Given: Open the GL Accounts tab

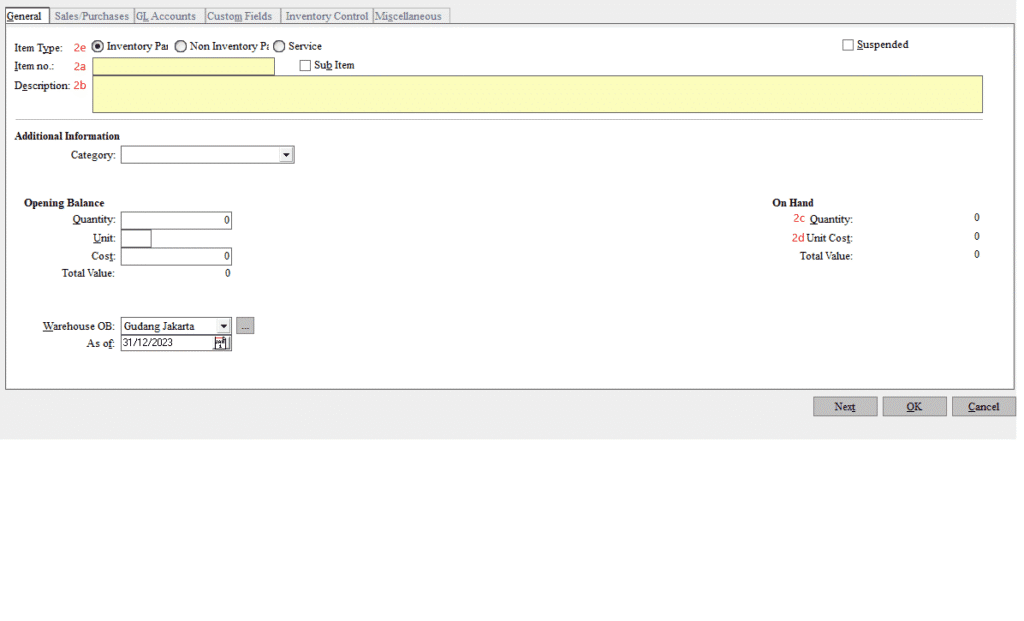Looking at the screenshot, I should tap(167, 16).
